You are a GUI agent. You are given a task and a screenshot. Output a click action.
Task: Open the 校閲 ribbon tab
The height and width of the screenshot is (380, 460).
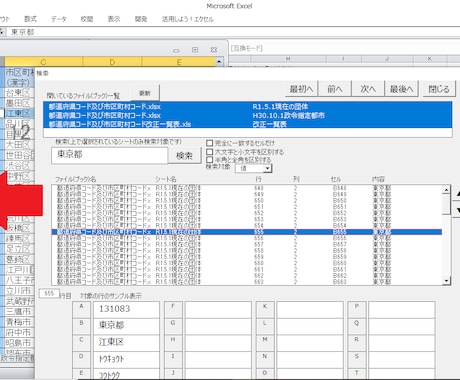(87, 19)
